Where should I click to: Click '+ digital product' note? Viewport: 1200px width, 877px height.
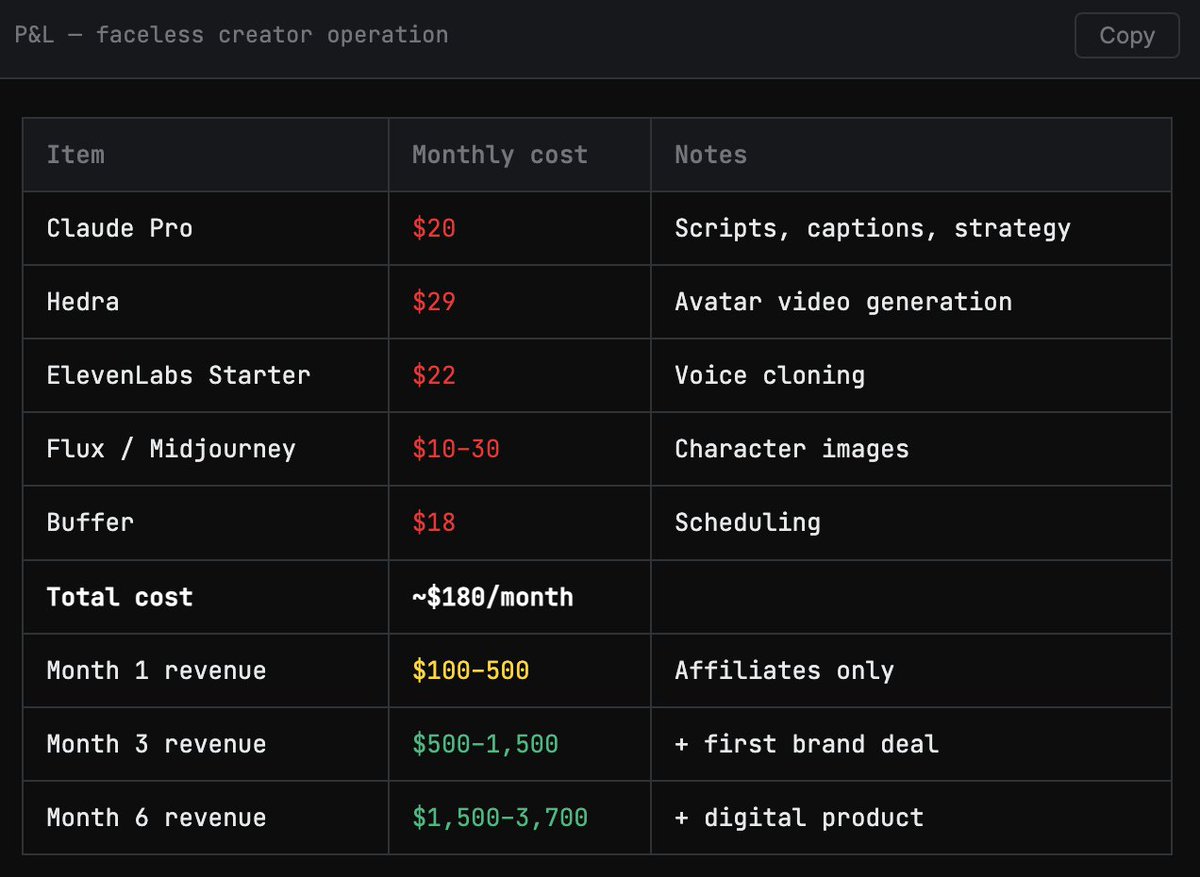coord(800,817)
